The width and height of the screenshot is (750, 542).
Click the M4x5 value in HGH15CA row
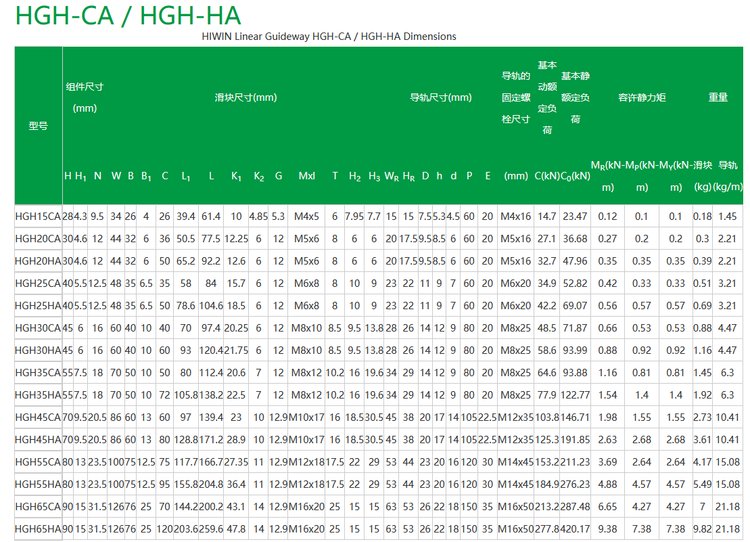tap(306, 215)
